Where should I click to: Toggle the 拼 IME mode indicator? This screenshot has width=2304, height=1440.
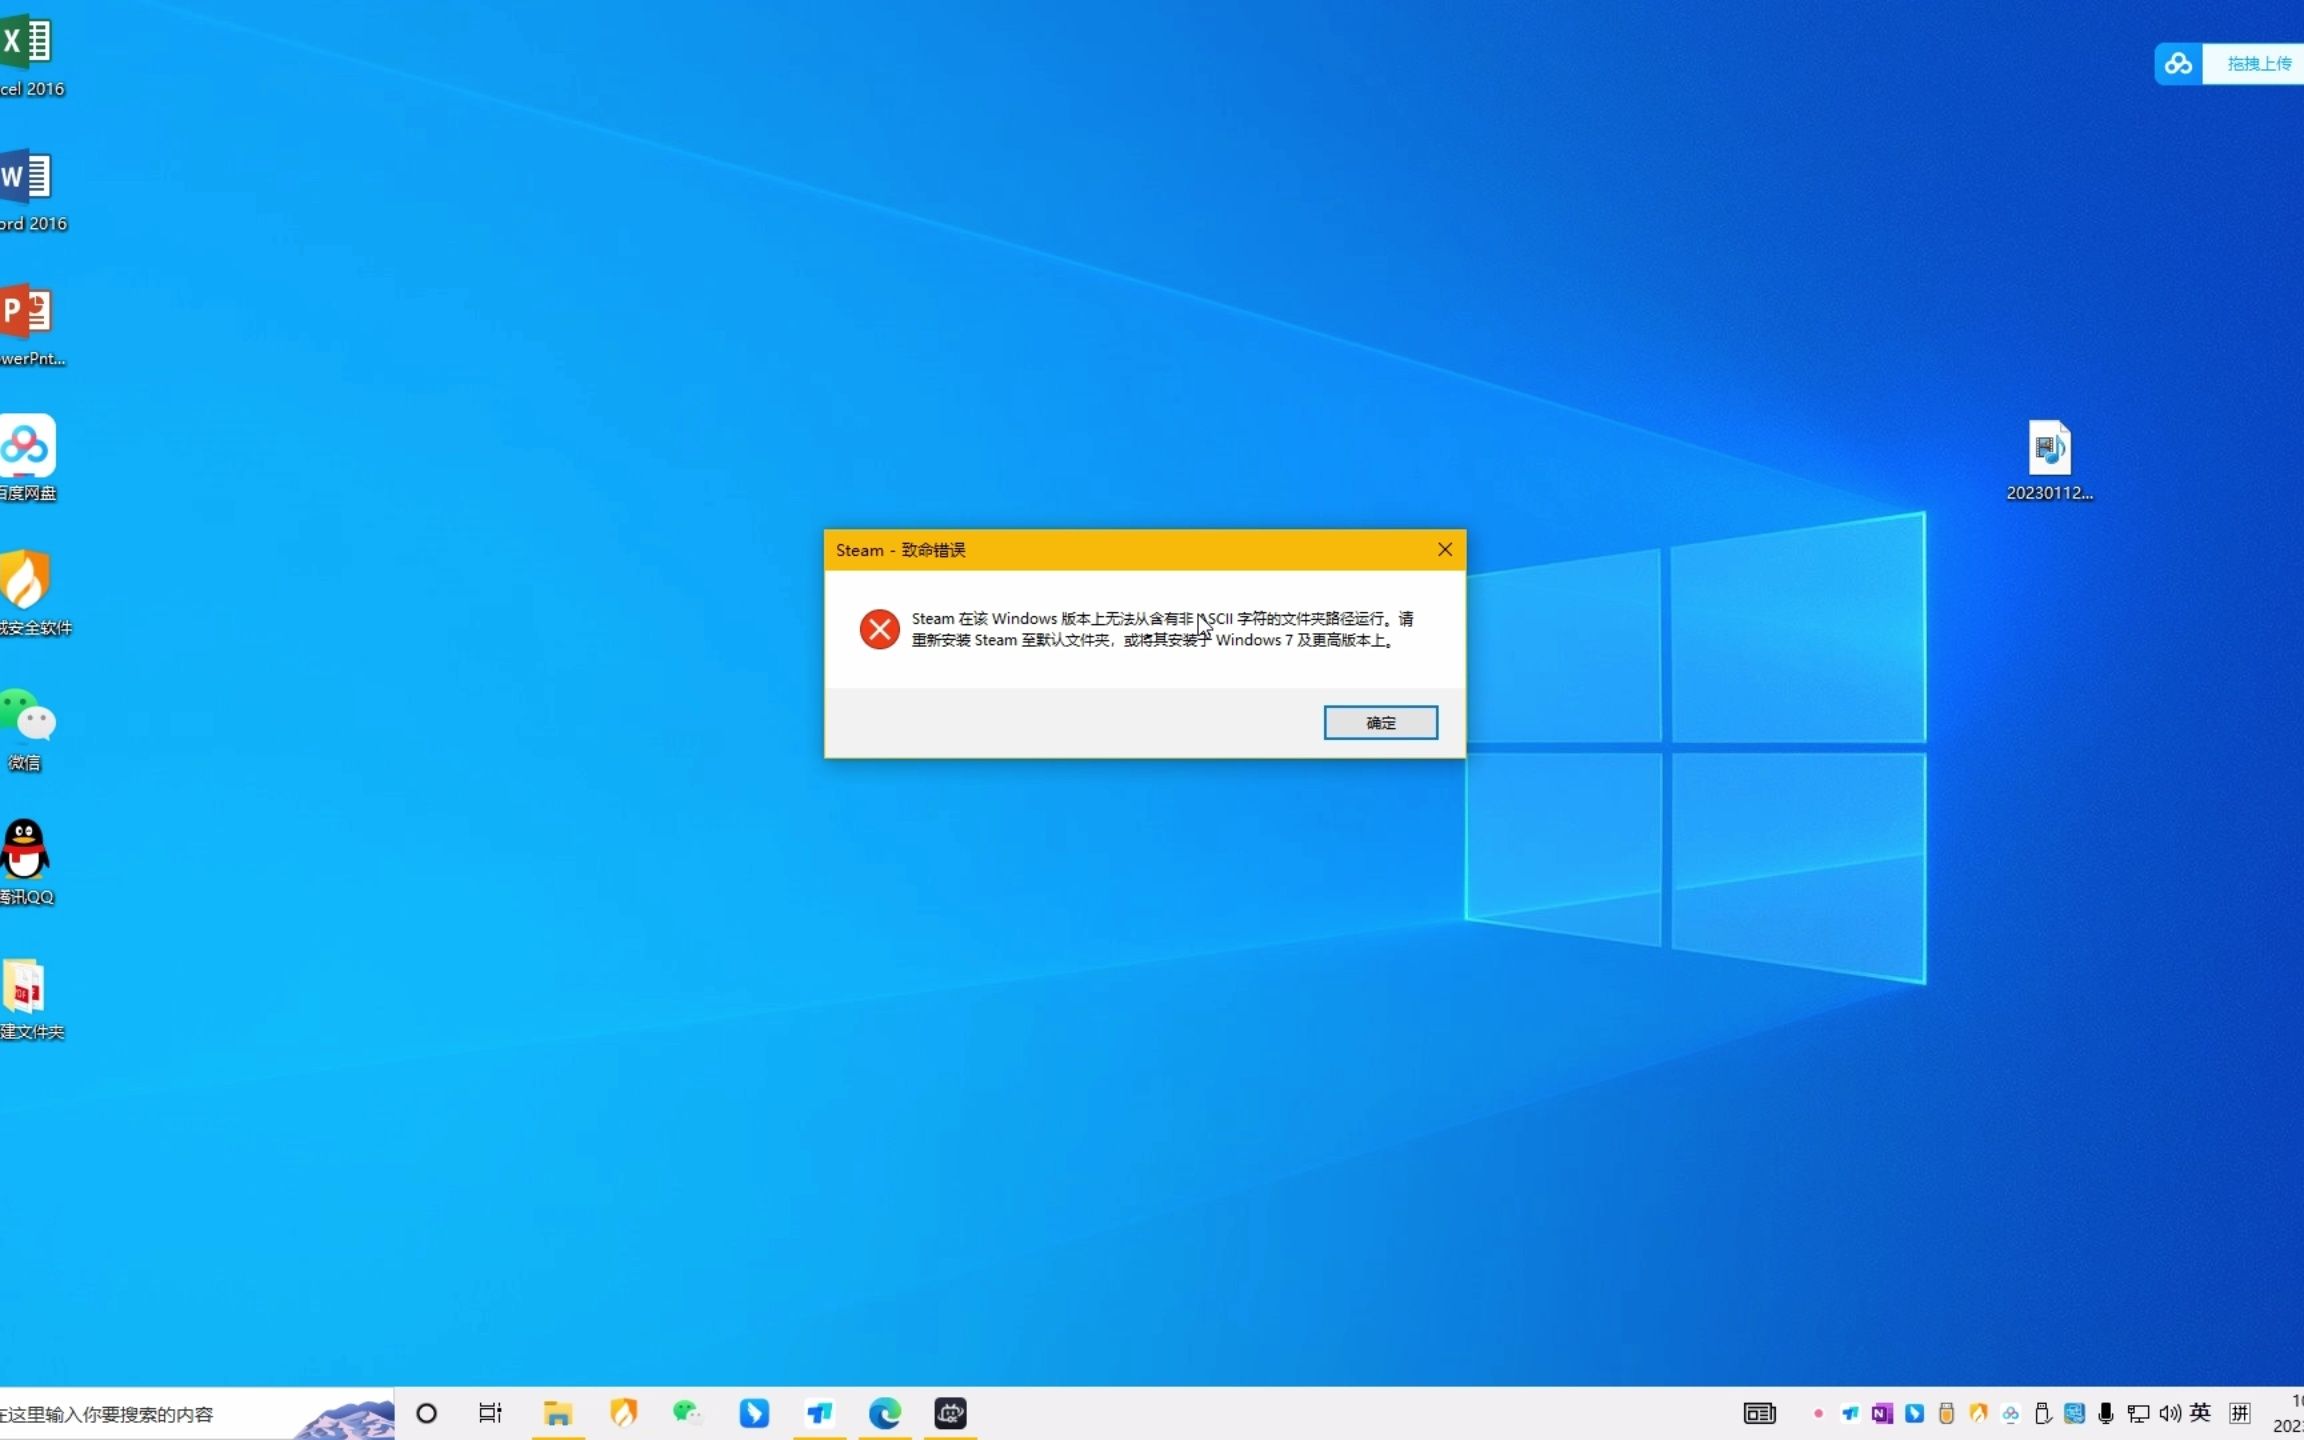point(2240,1413)
